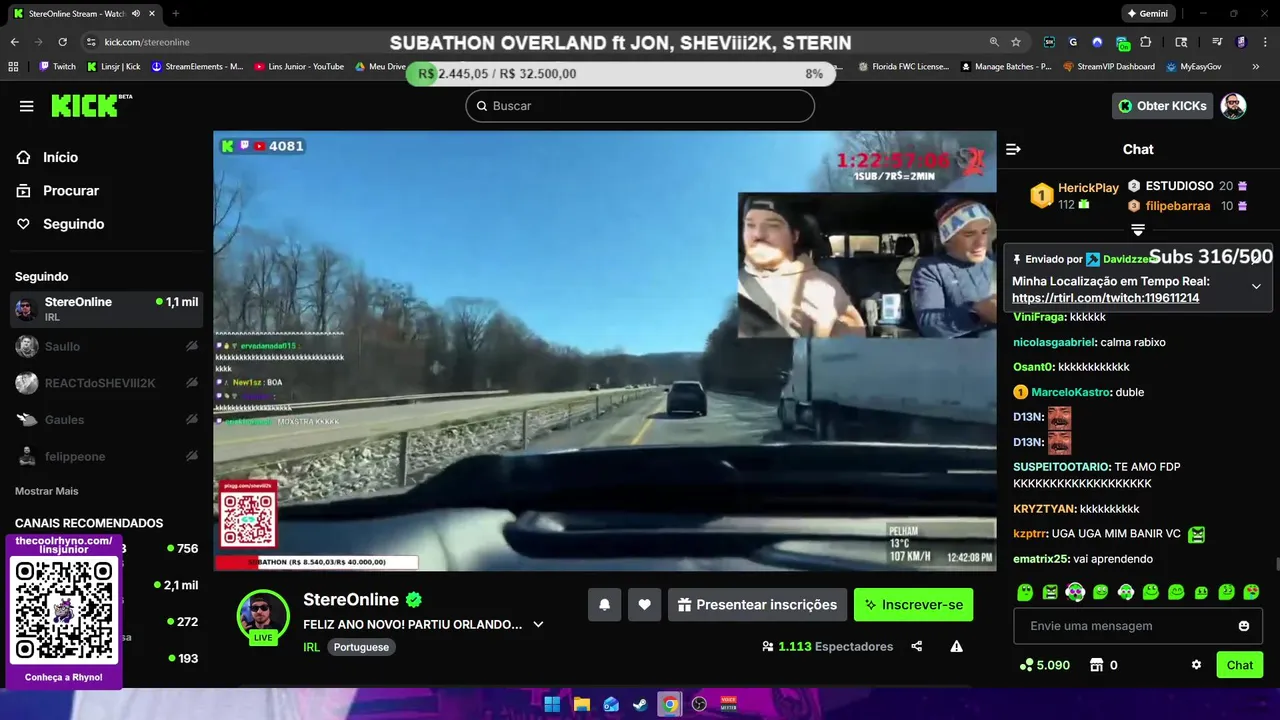Open Chrome extensions puzzle icon
The width and height of the screenshot is (1280, 720).
tap(1146, 42)
